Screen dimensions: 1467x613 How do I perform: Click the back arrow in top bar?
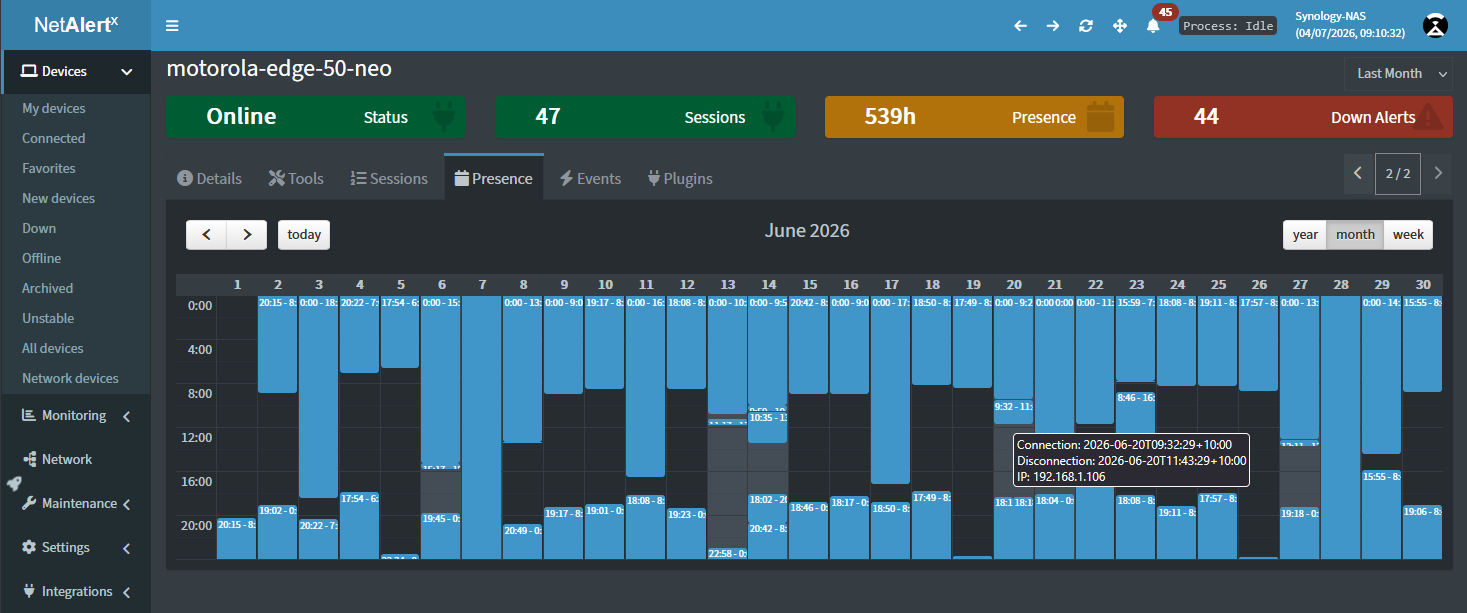point(1020,26)
